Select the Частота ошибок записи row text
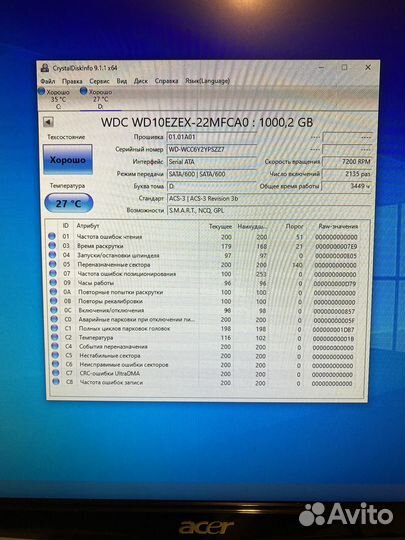The width and height of the screenshot is (405, 540). coord(111,383)
